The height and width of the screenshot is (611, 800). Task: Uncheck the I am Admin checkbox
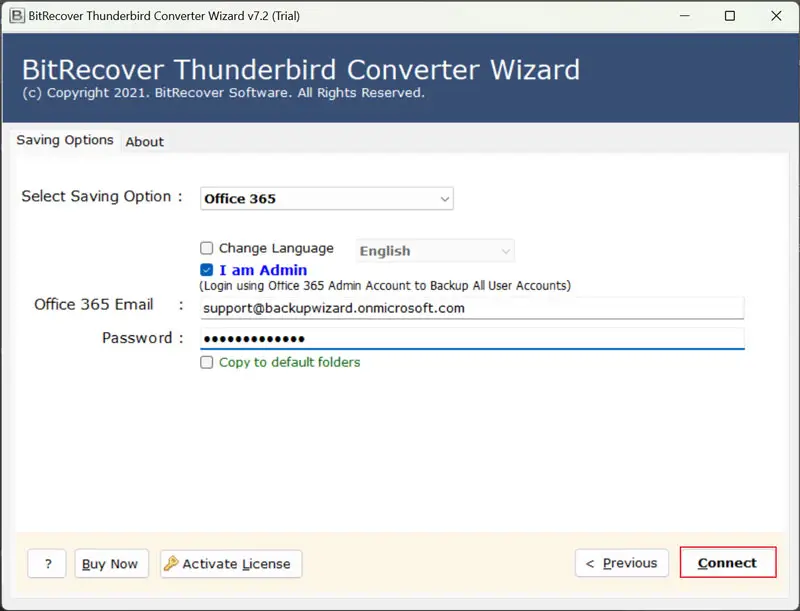207,270
